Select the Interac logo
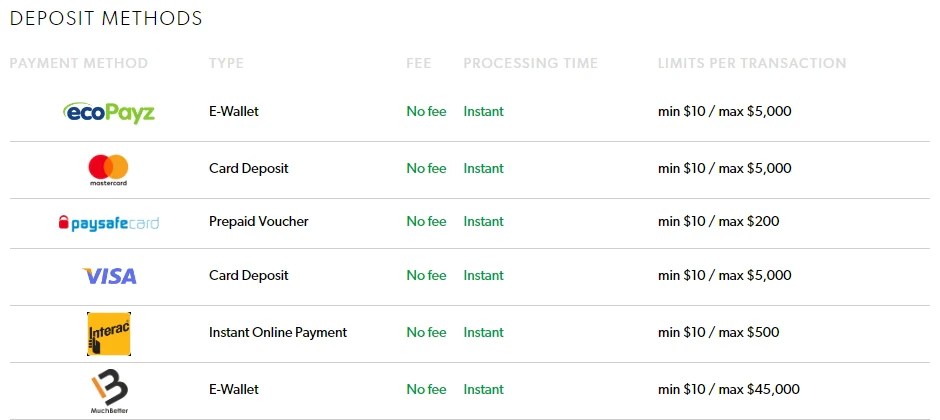 pos(109,334)
